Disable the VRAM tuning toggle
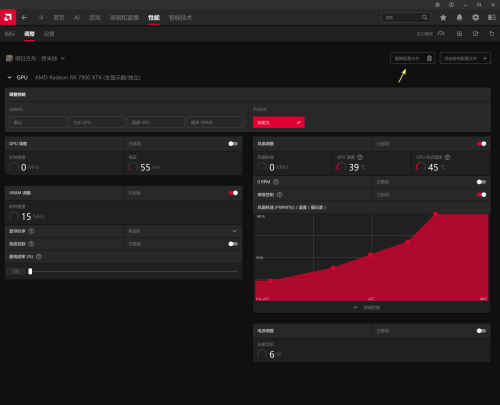 coord(233,193)
